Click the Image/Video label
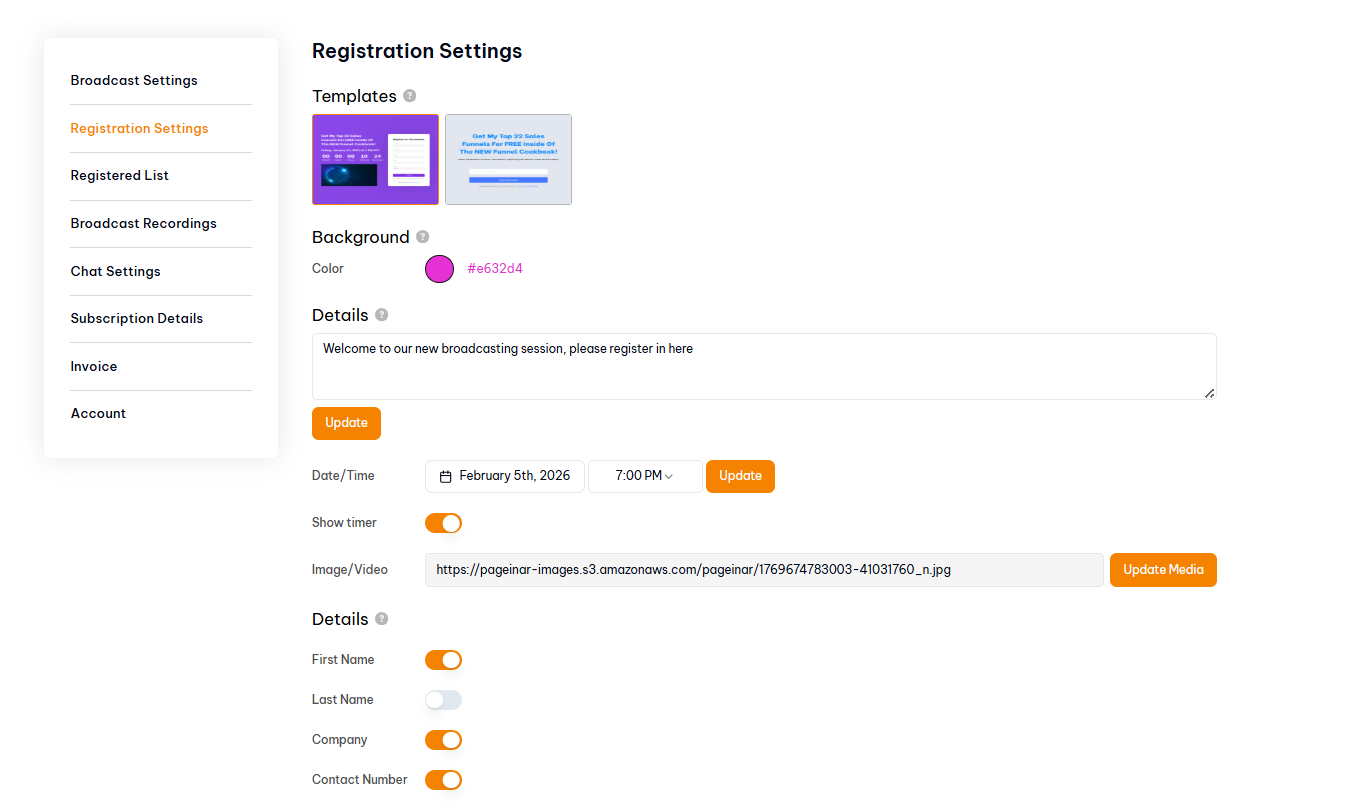This screenshot has height=805, width=1361. pyautogui.click(x=350, y=570)
